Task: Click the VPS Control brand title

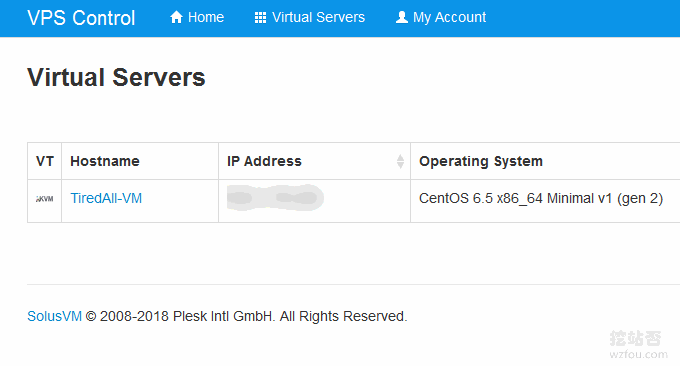Action: 81,18
